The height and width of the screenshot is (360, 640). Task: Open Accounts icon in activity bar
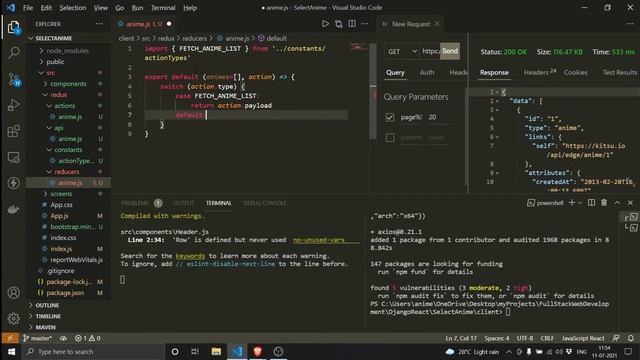[x=13, y=293]
